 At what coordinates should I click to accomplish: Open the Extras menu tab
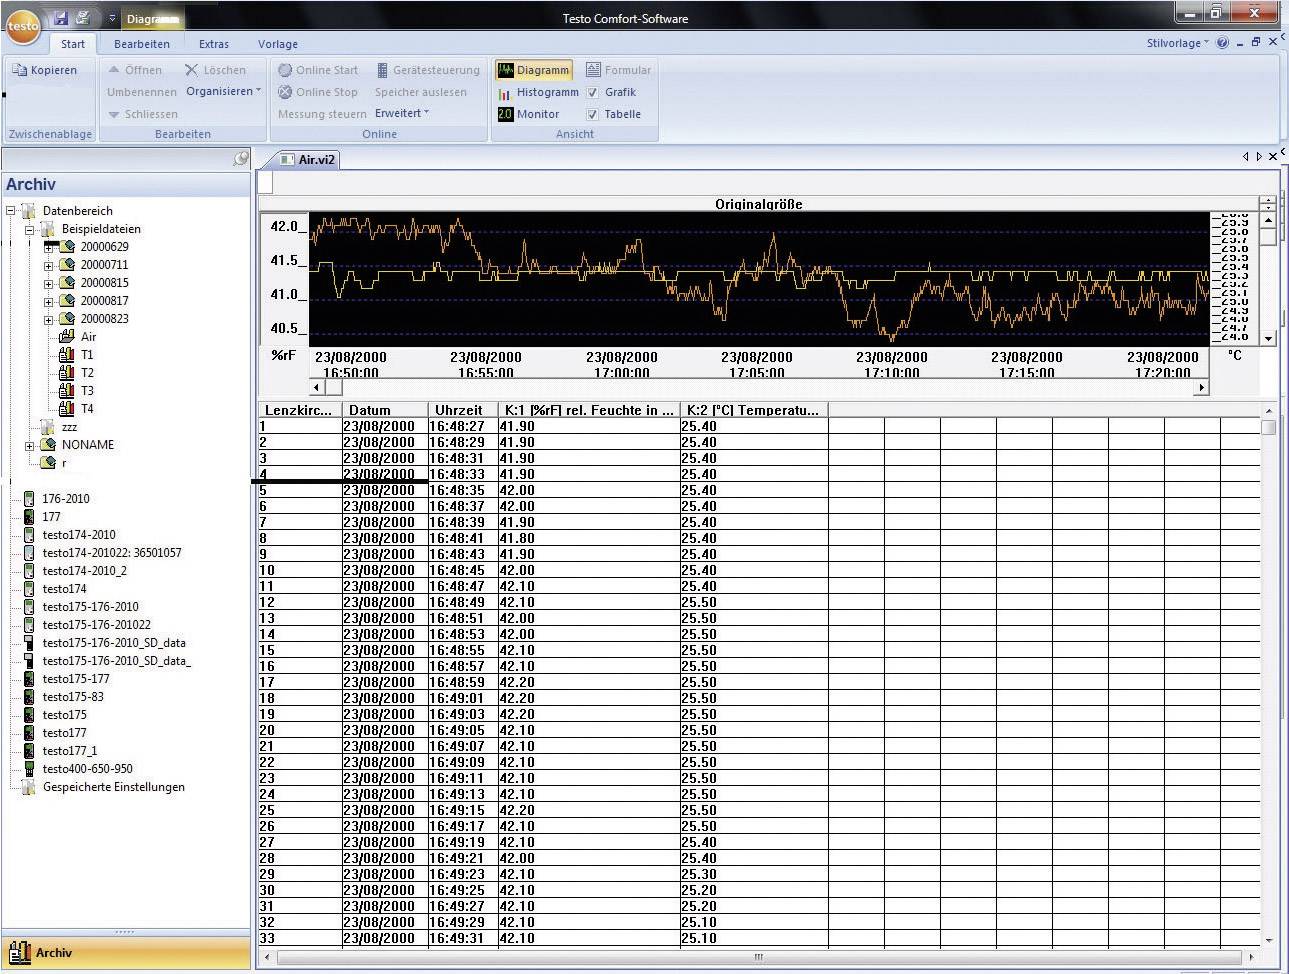(214, 43)
